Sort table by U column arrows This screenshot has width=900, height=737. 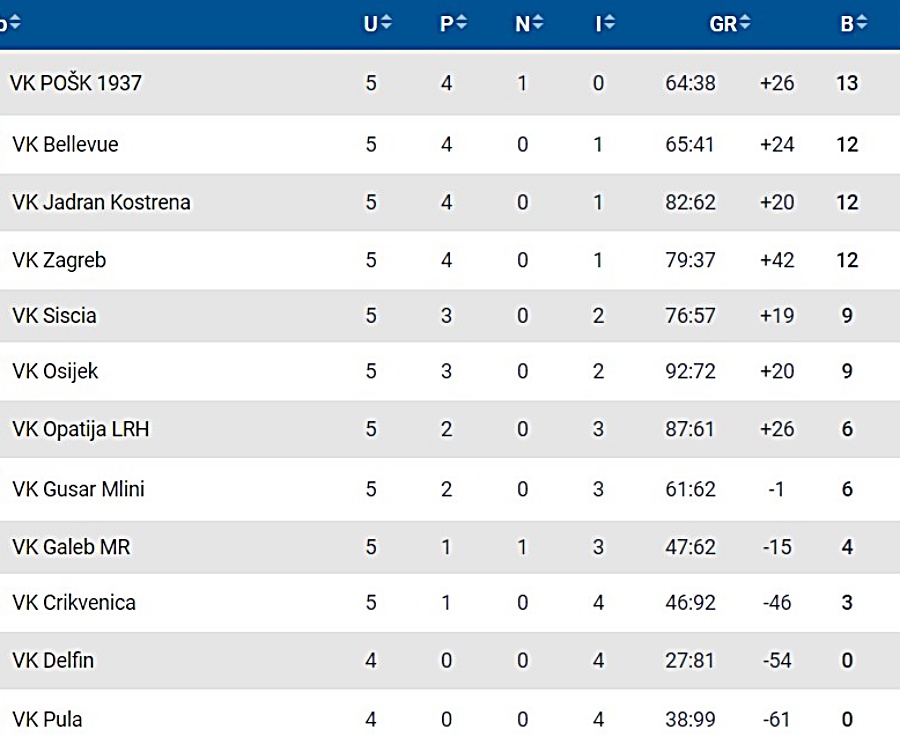pyautogui.click(x=386, y=24)
